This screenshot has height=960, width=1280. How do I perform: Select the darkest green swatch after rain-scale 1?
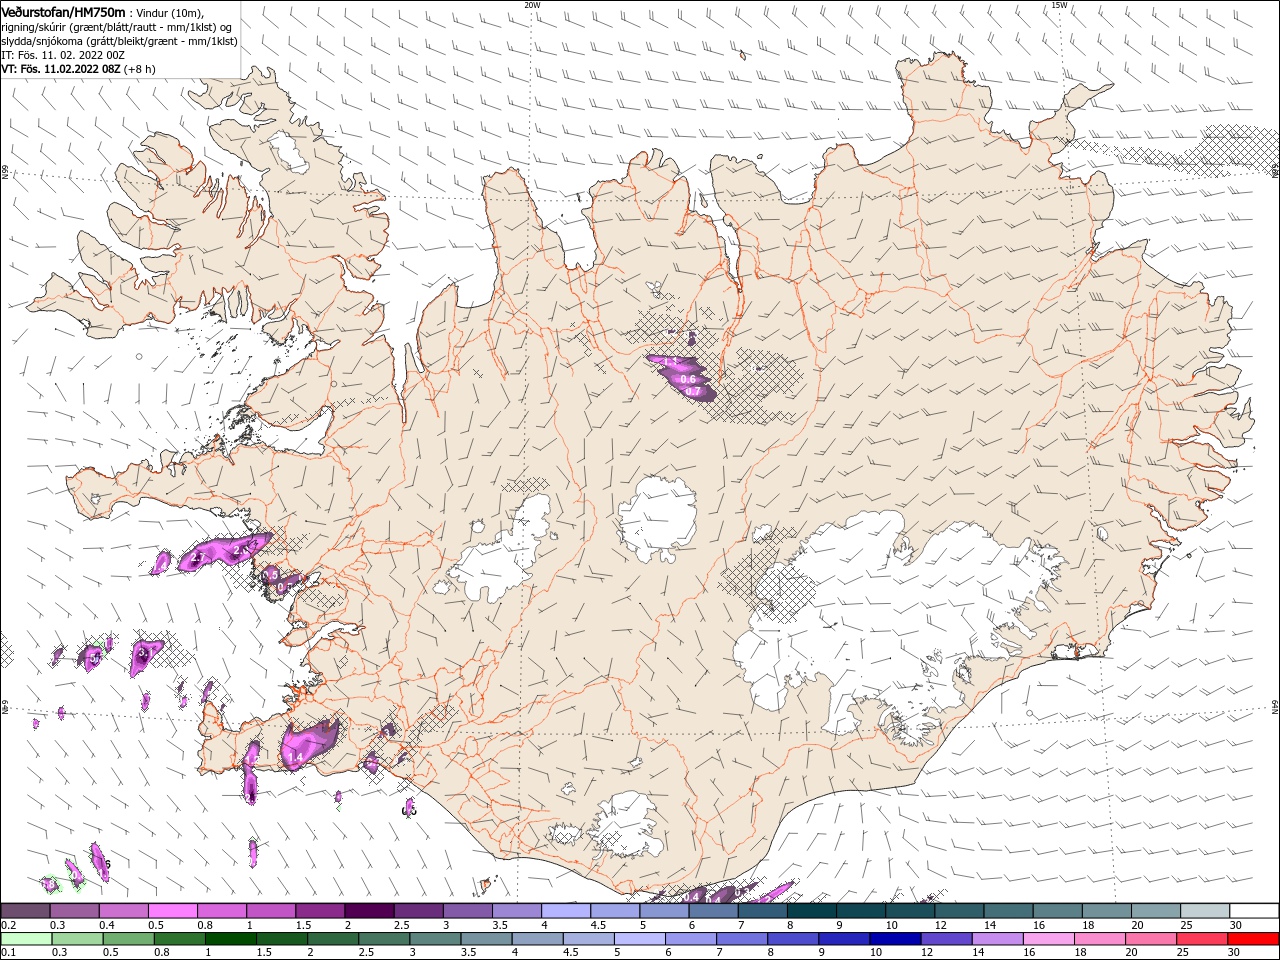pyautogui.click(x=230, y=939)
